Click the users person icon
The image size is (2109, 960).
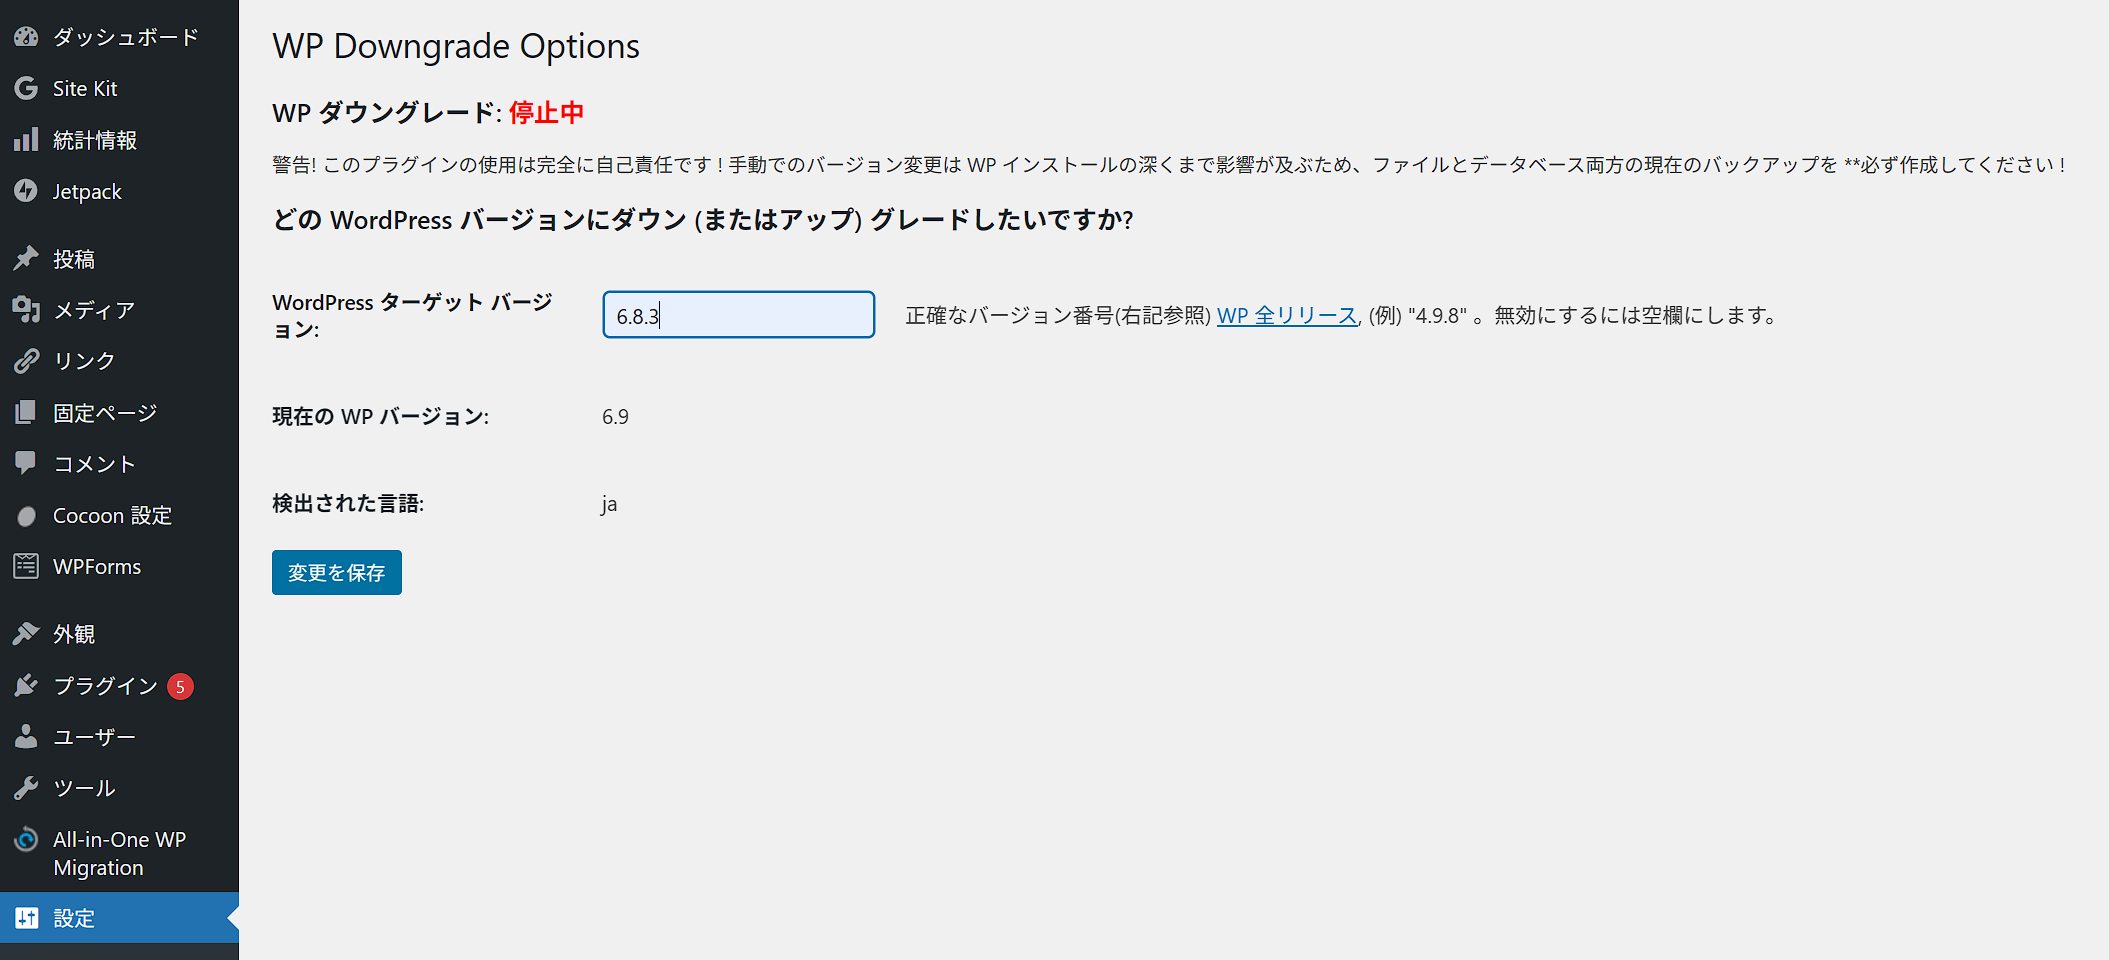tap(26, 737)
